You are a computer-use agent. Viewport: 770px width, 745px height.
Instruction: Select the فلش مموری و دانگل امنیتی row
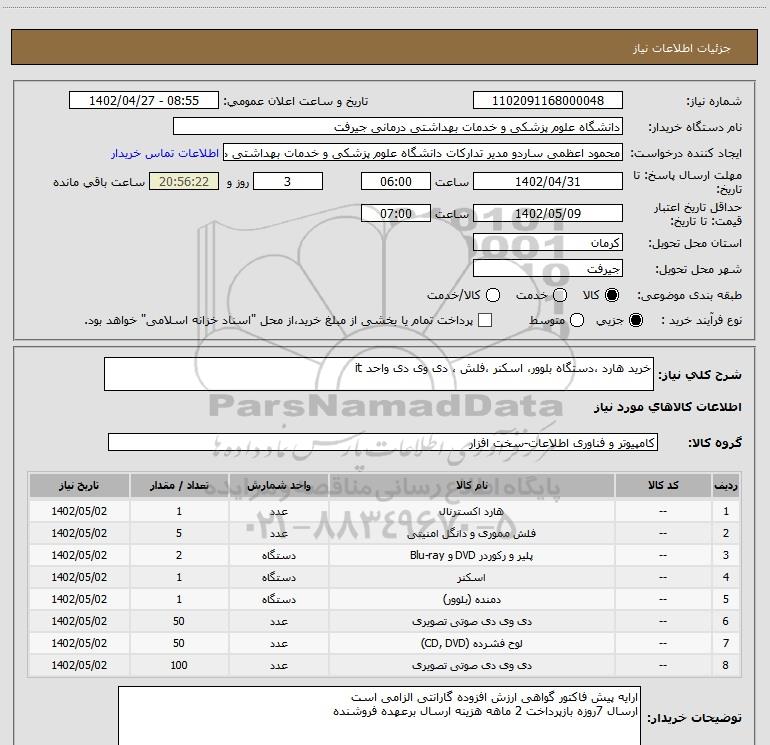coord(384,533)
